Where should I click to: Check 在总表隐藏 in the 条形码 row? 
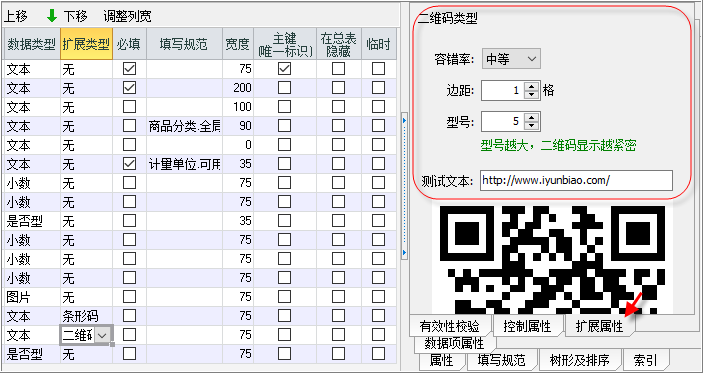point(338,316)
